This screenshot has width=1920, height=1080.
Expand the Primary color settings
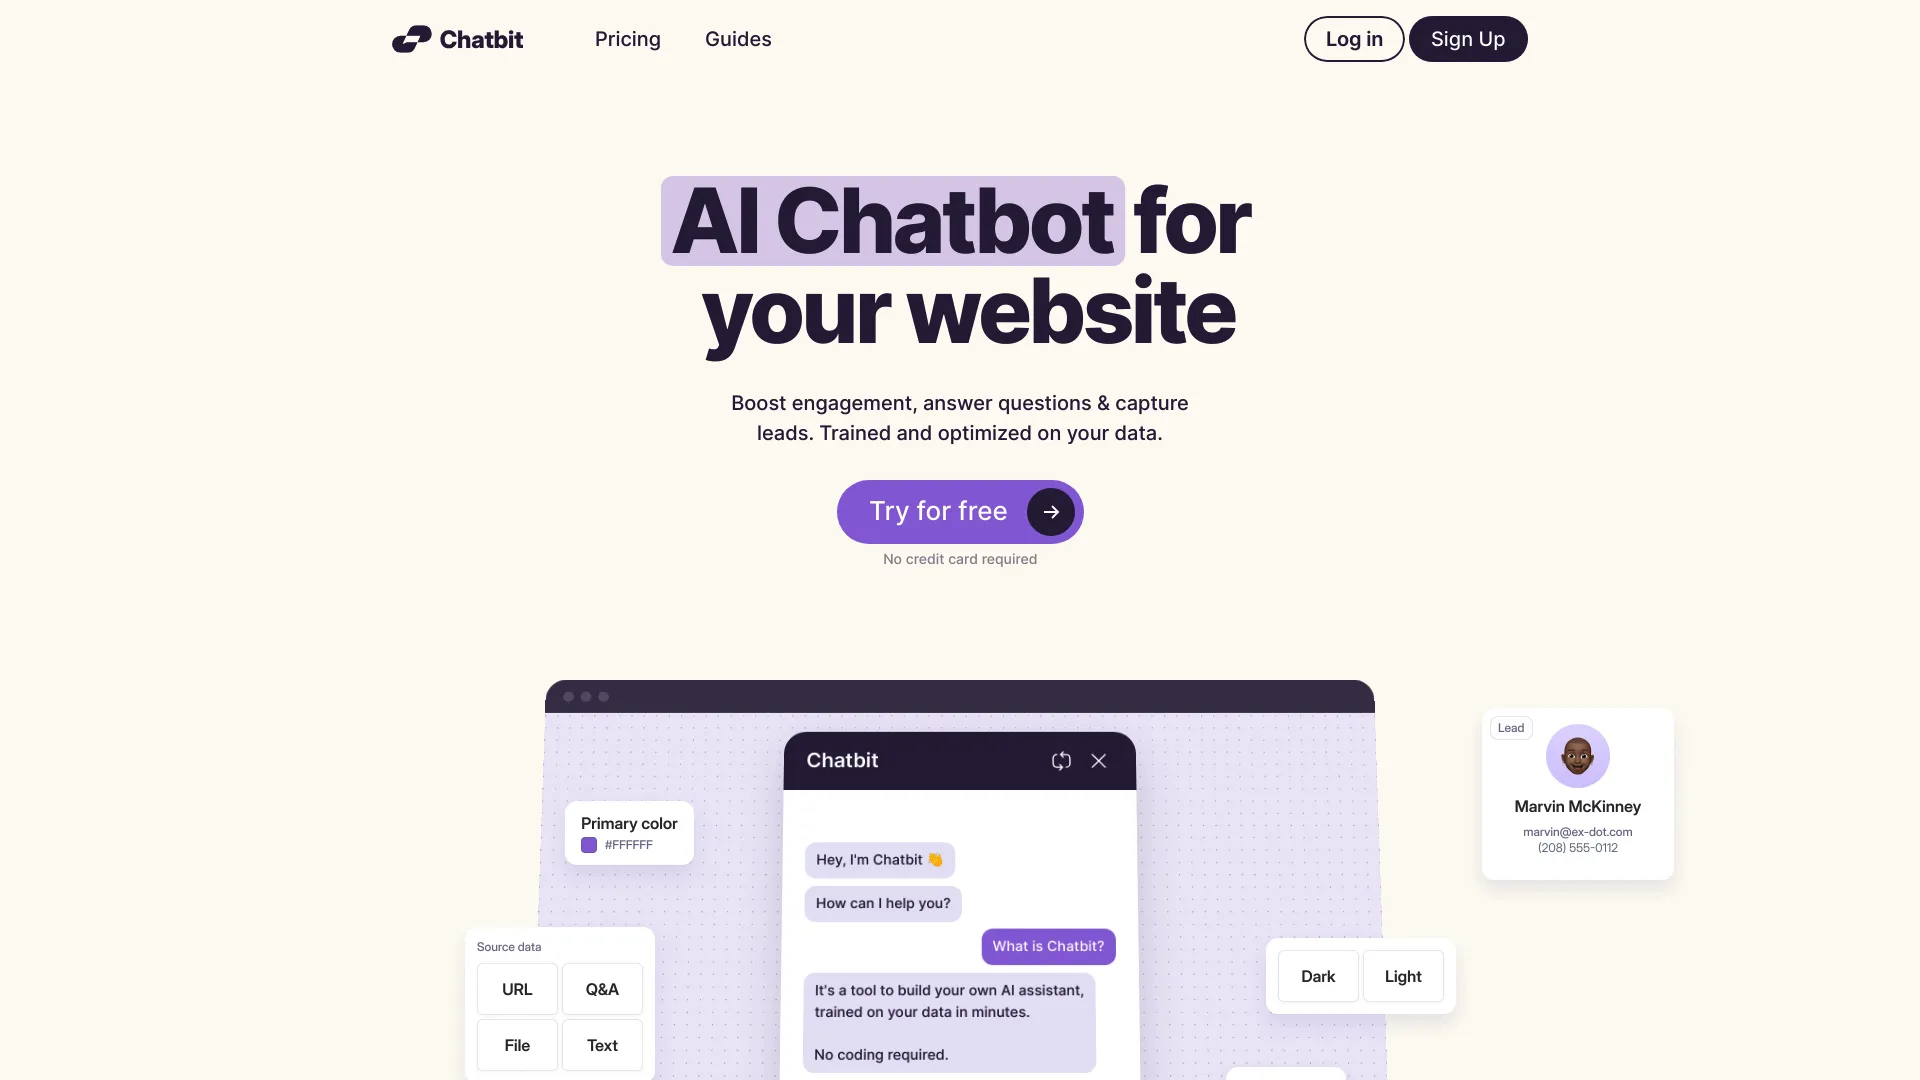point(629,832)
